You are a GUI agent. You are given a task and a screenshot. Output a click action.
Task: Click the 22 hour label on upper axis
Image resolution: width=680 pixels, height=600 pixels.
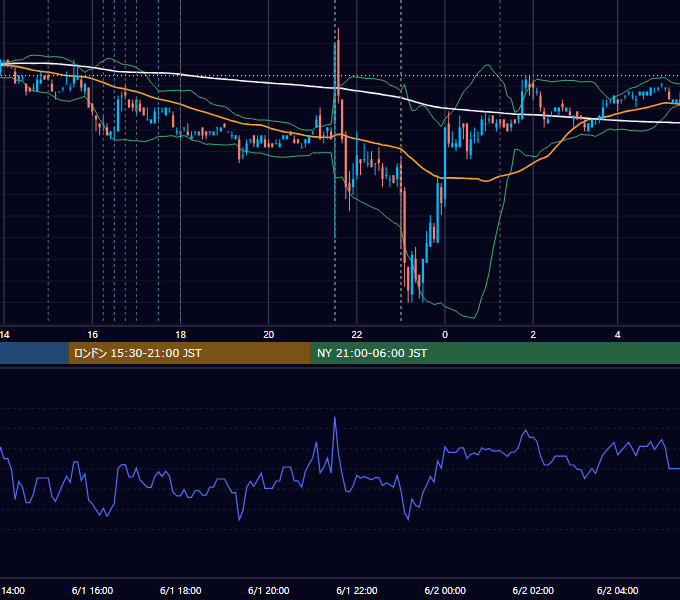click(x=356, y=335)
